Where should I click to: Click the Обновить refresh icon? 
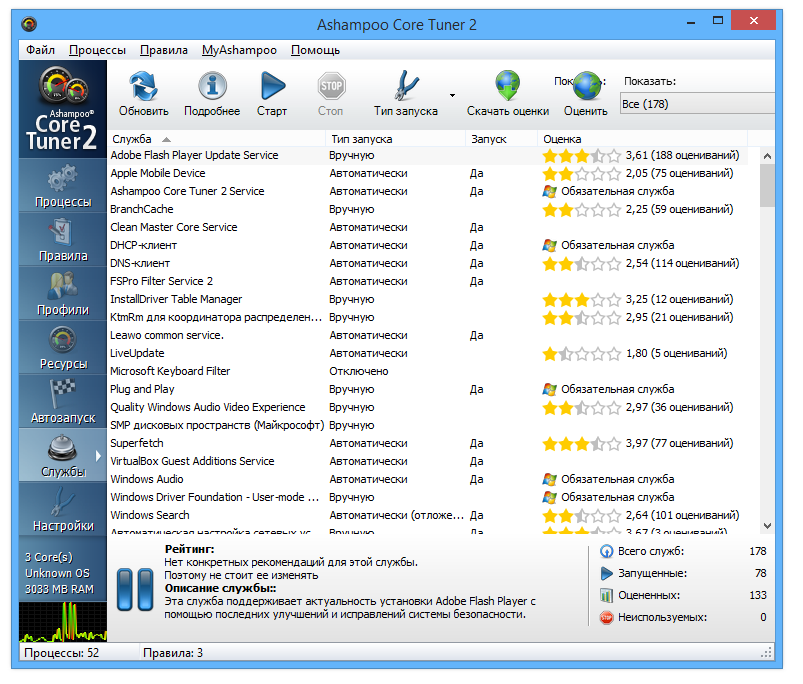[x=143, y=86]
